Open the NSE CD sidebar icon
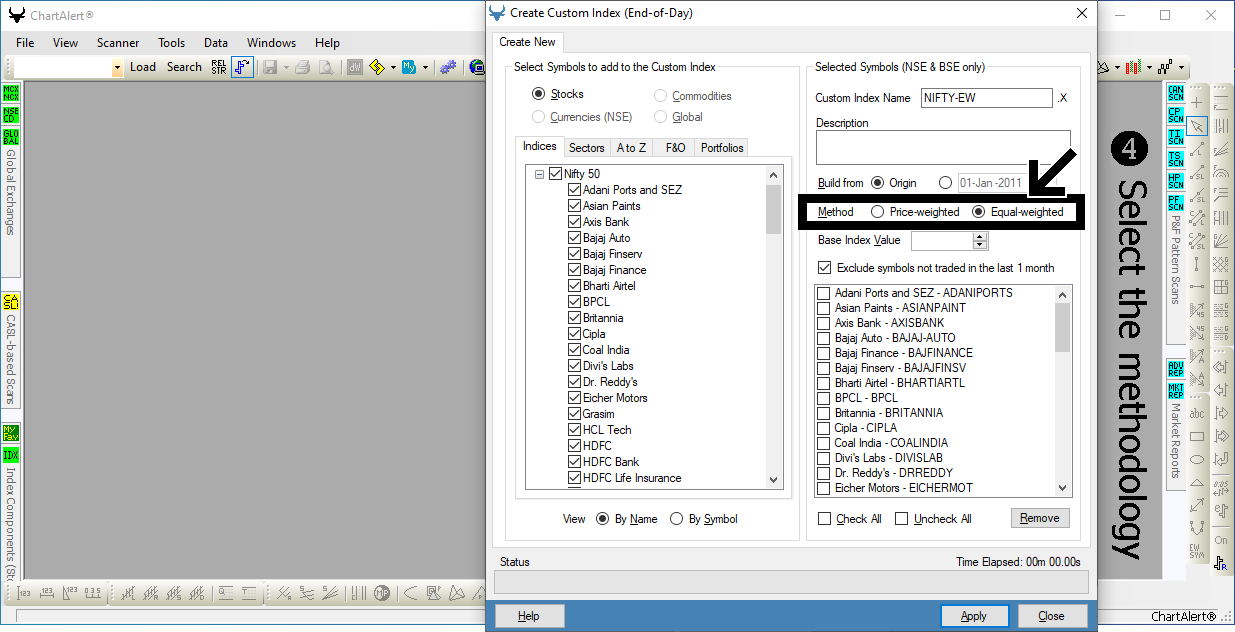The width and height of the screenshot is (1235, 632). [x=11, y=114]
